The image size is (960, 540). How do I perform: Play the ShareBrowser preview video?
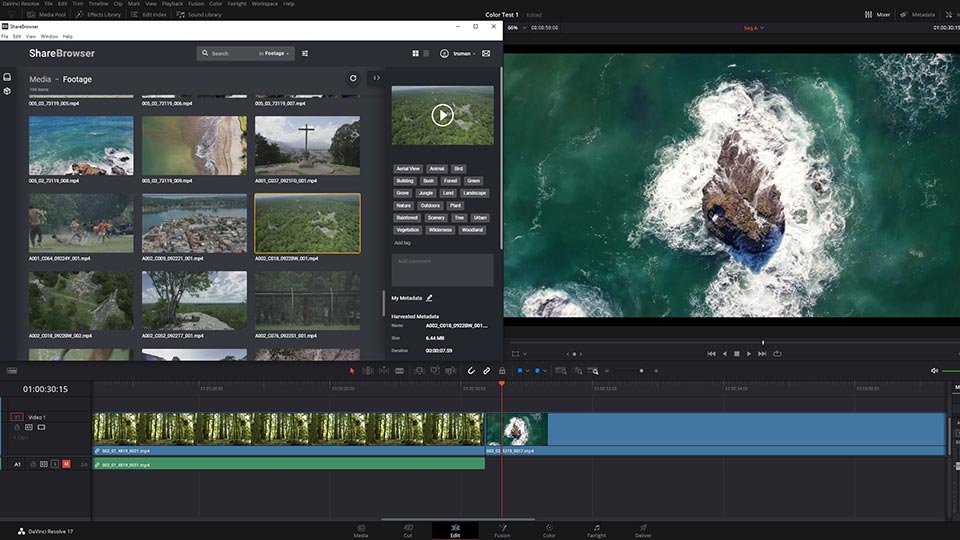coord(442,115)
